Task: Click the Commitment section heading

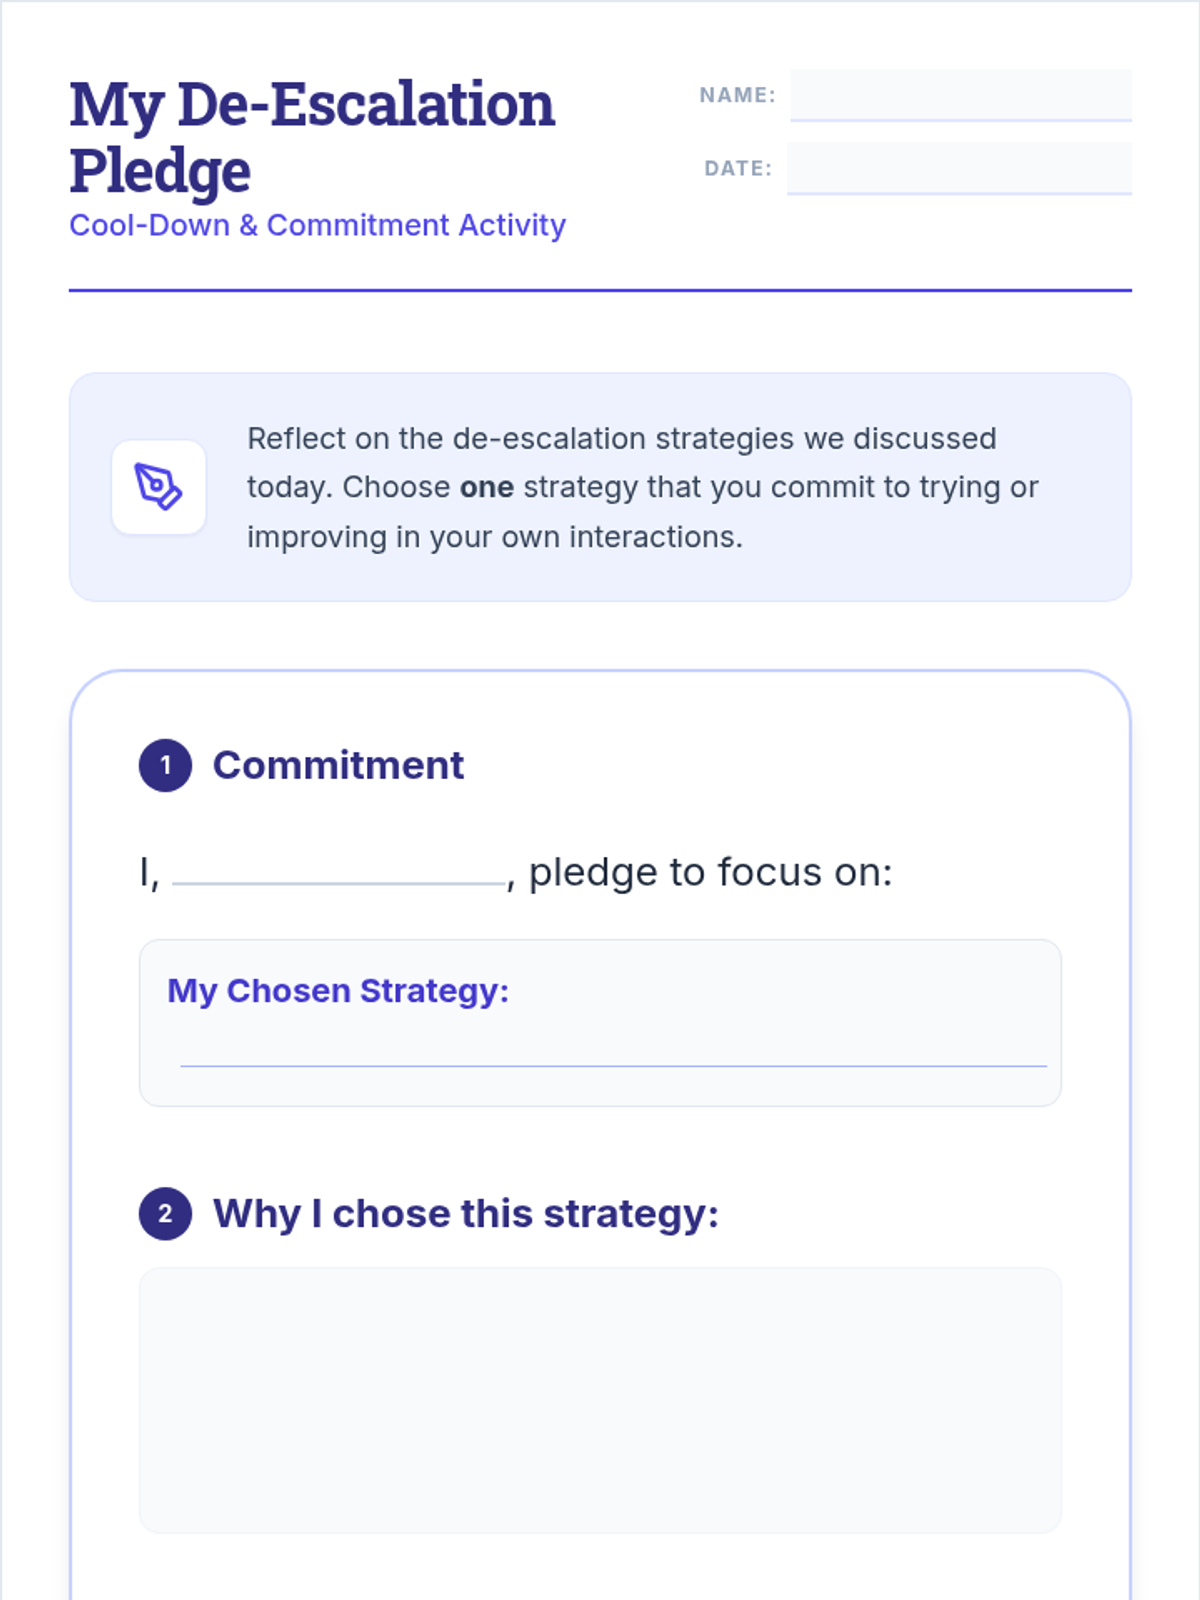Action: (x=338, y=766)
